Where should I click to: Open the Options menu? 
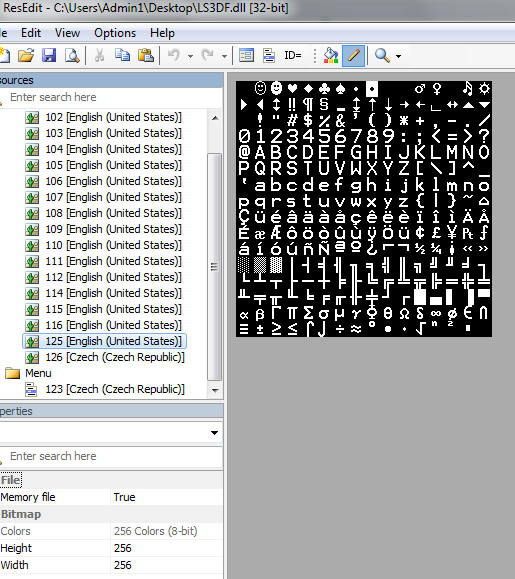115,33
